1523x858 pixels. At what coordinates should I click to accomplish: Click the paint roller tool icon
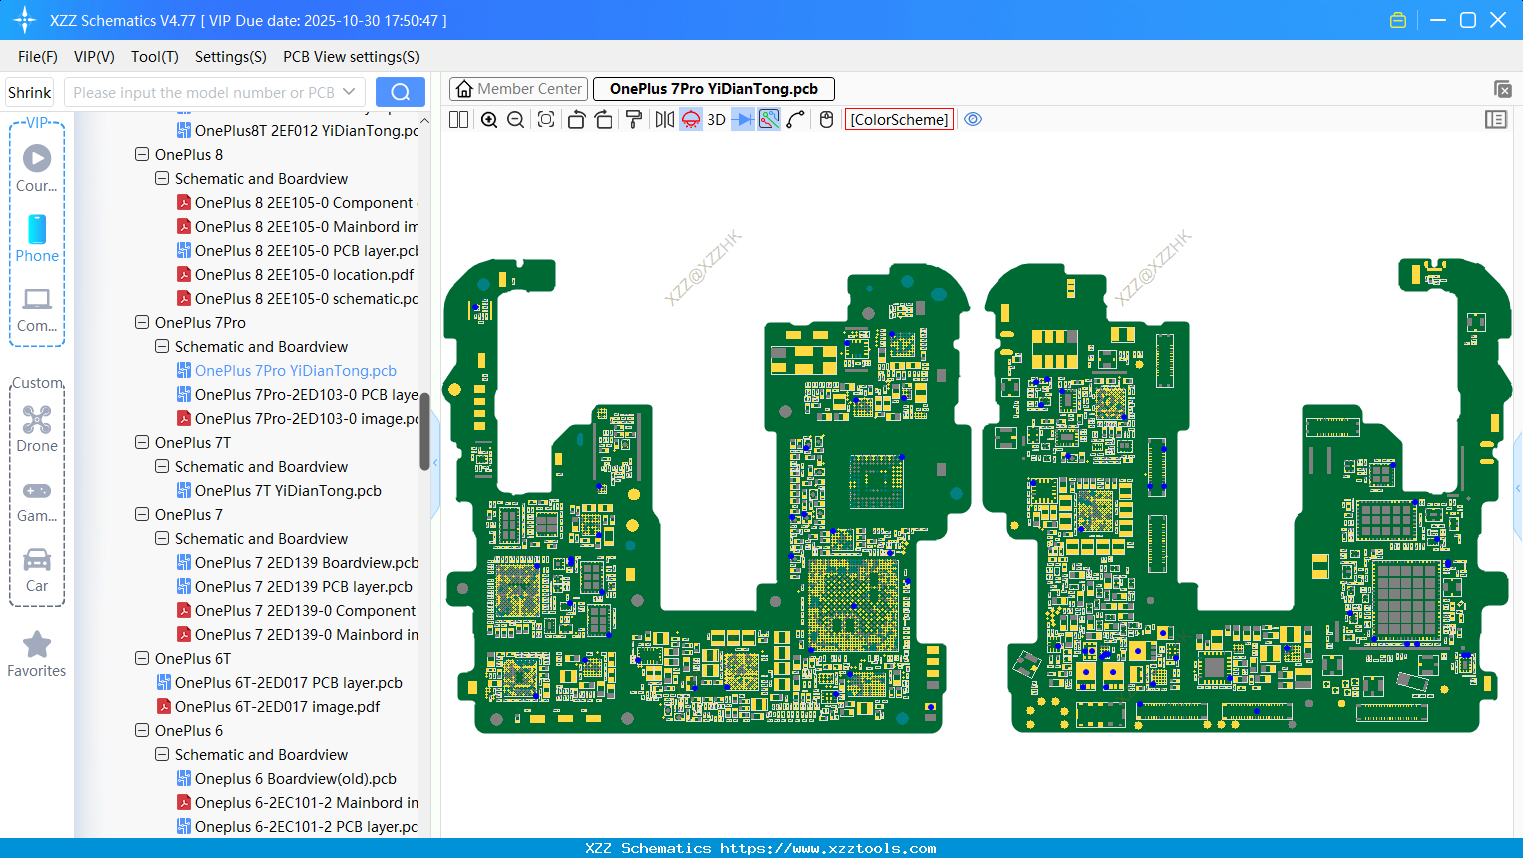point(633,120)
